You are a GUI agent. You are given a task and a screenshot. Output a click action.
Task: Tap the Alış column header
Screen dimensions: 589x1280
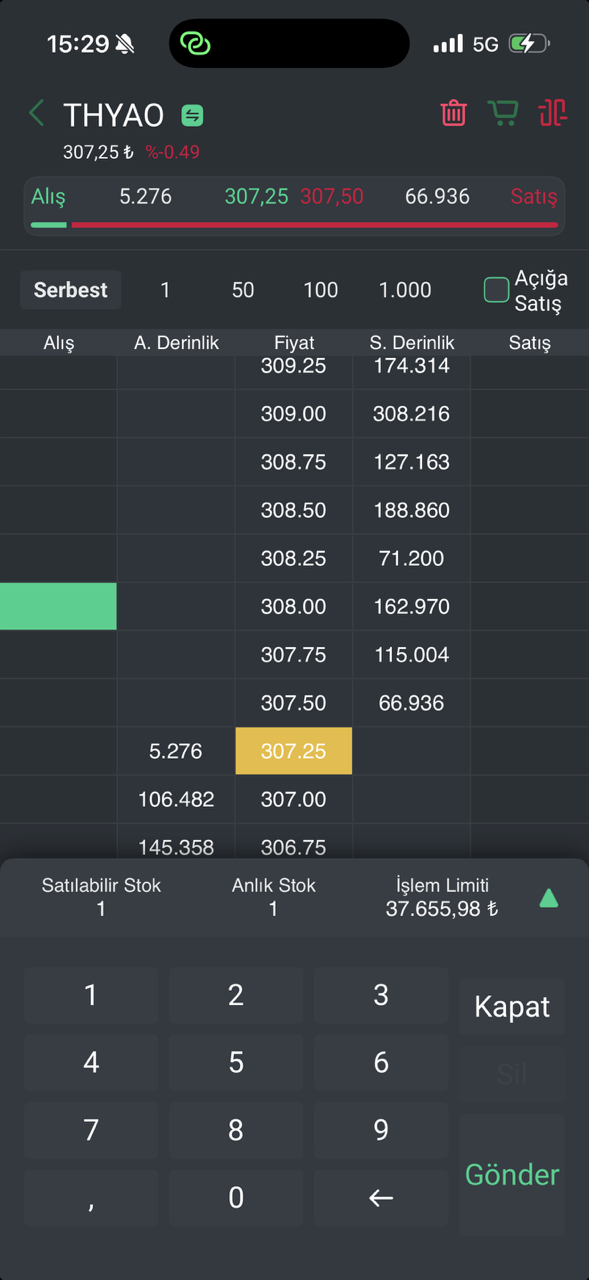(59, 343)
